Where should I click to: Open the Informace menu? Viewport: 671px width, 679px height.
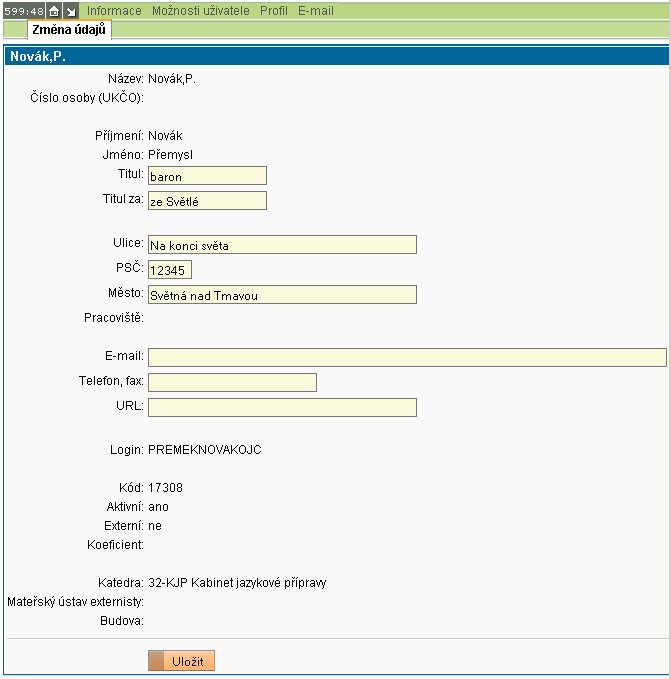tap(114, 11)
